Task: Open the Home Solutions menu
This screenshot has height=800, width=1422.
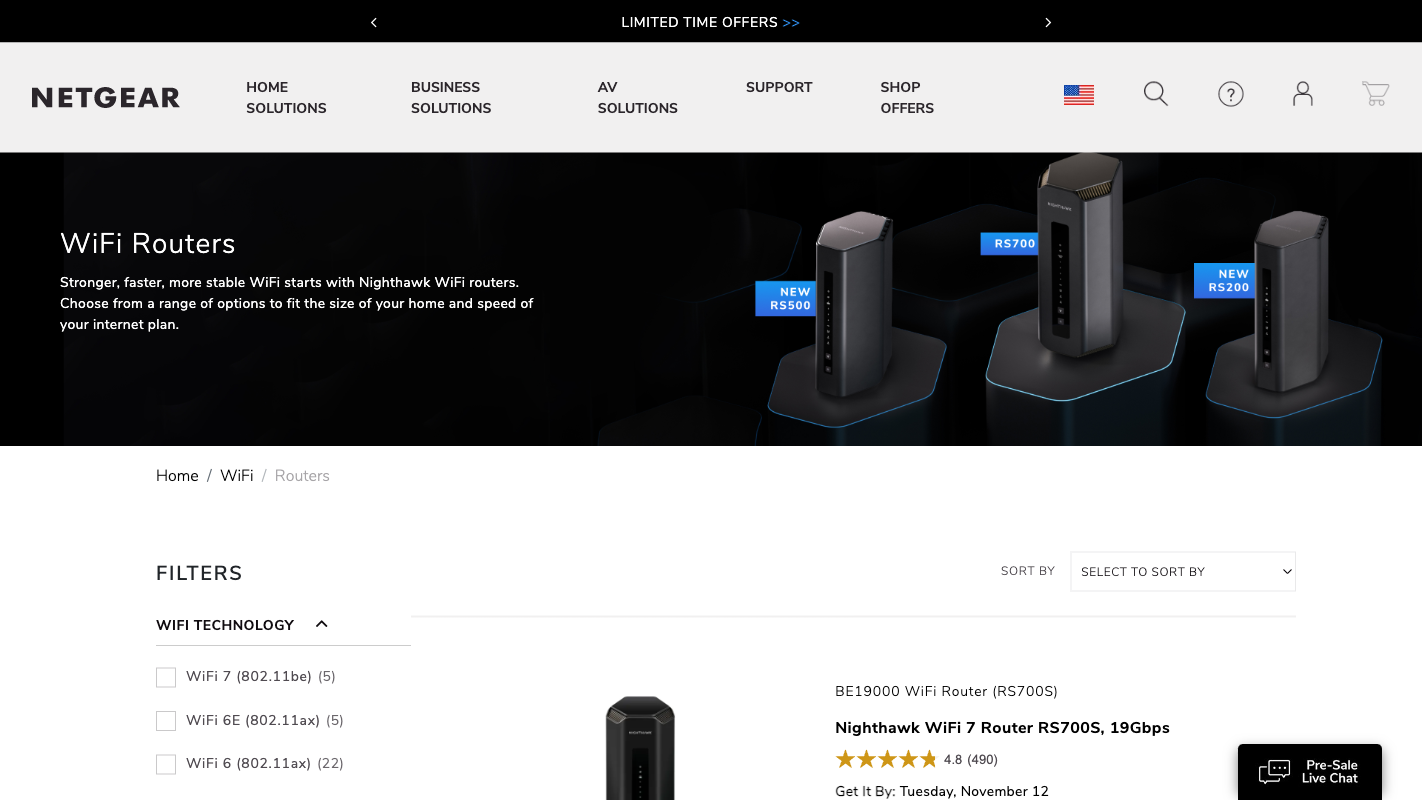Action: [286, 97]
